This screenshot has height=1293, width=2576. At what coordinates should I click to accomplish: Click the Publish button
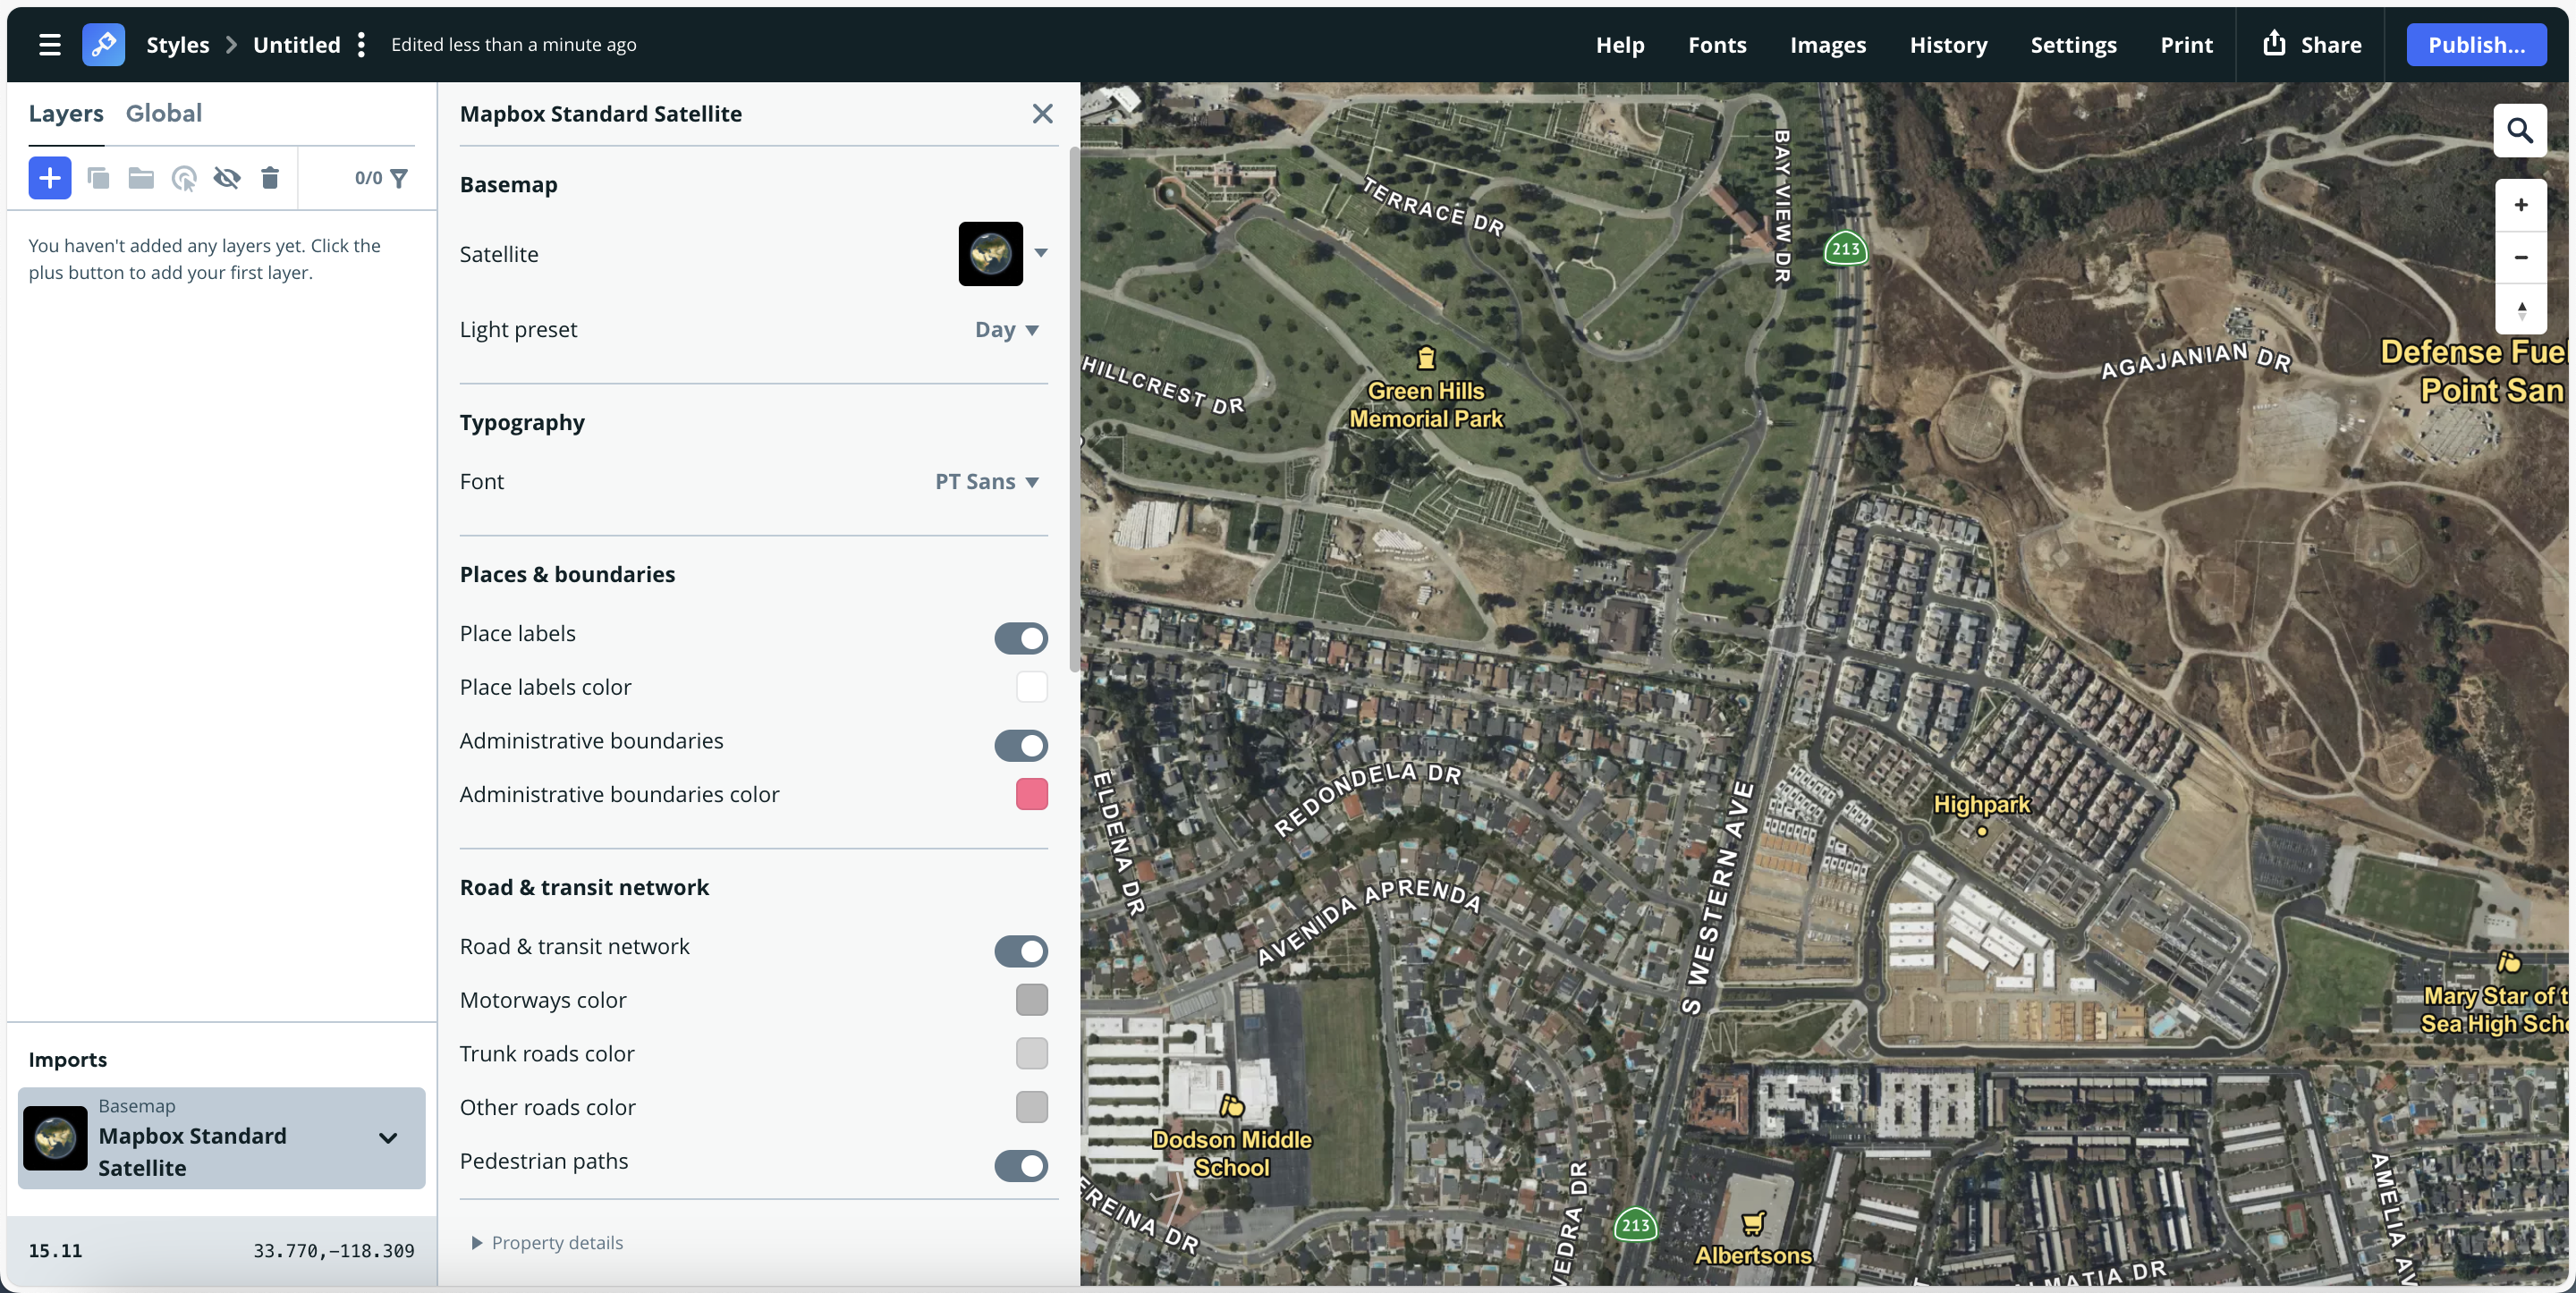click(2477, 44)
